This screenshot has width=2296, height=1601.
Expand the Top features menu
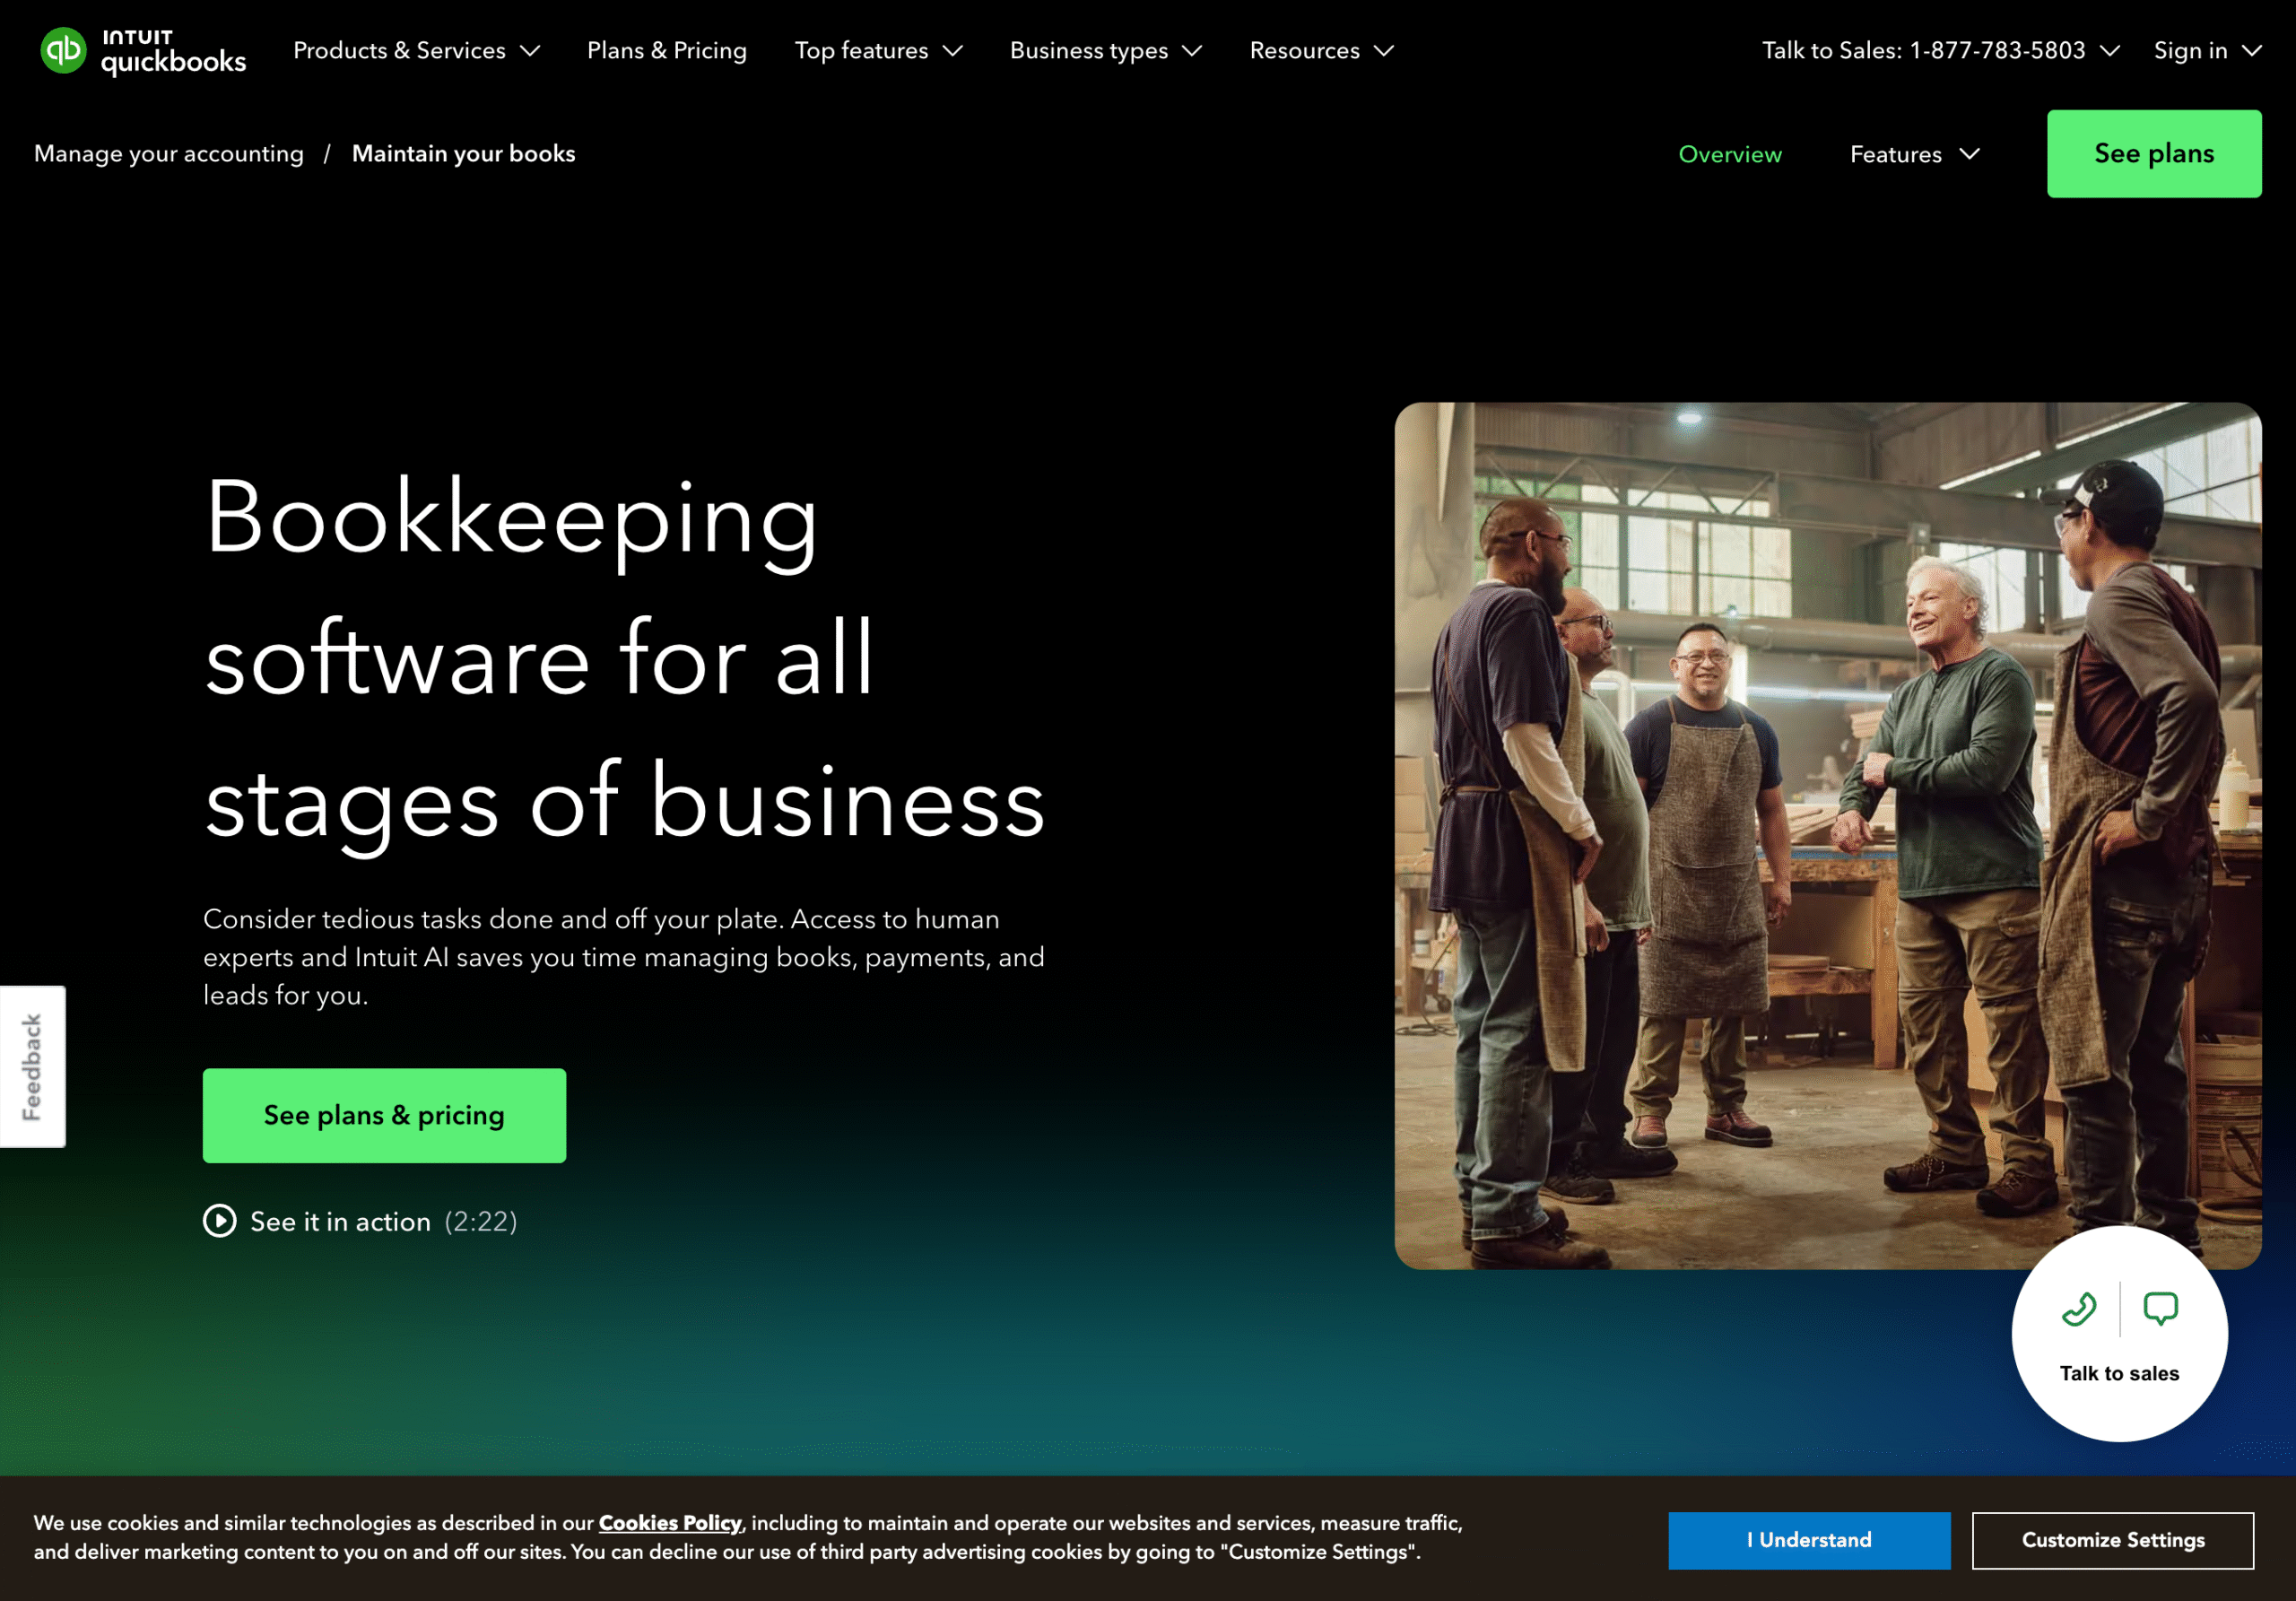click(878, 50)
